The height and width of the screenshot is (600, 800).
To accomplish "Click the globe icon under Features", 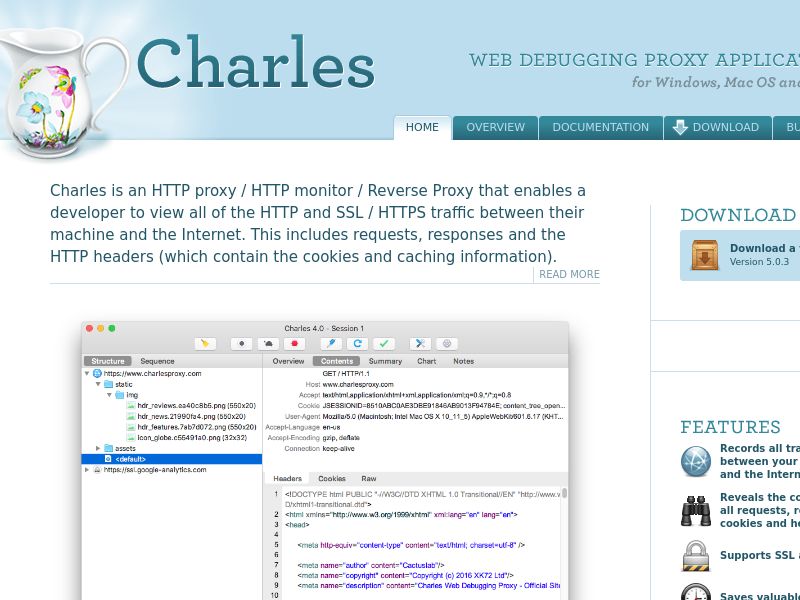I will point(696,462).
